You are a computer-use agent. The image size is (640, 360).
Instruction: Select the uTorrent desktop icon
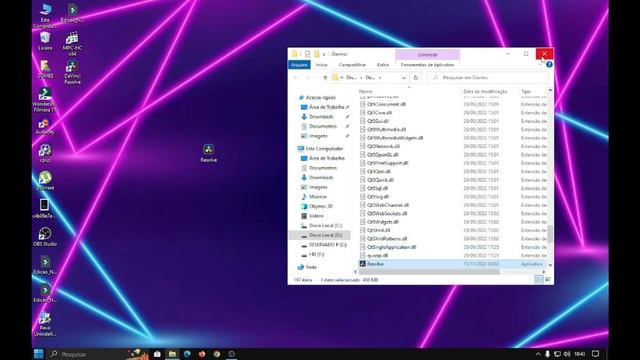(45, 181)
